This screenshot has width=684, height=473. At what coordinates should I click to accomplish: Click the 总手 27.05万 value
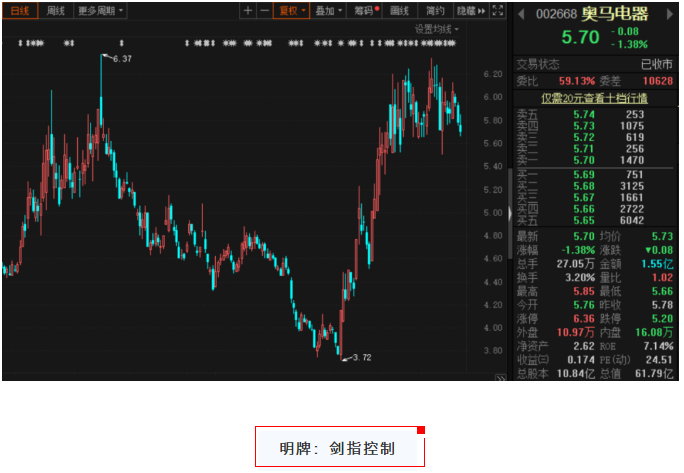pyautogui.click(x=575, y=264)
